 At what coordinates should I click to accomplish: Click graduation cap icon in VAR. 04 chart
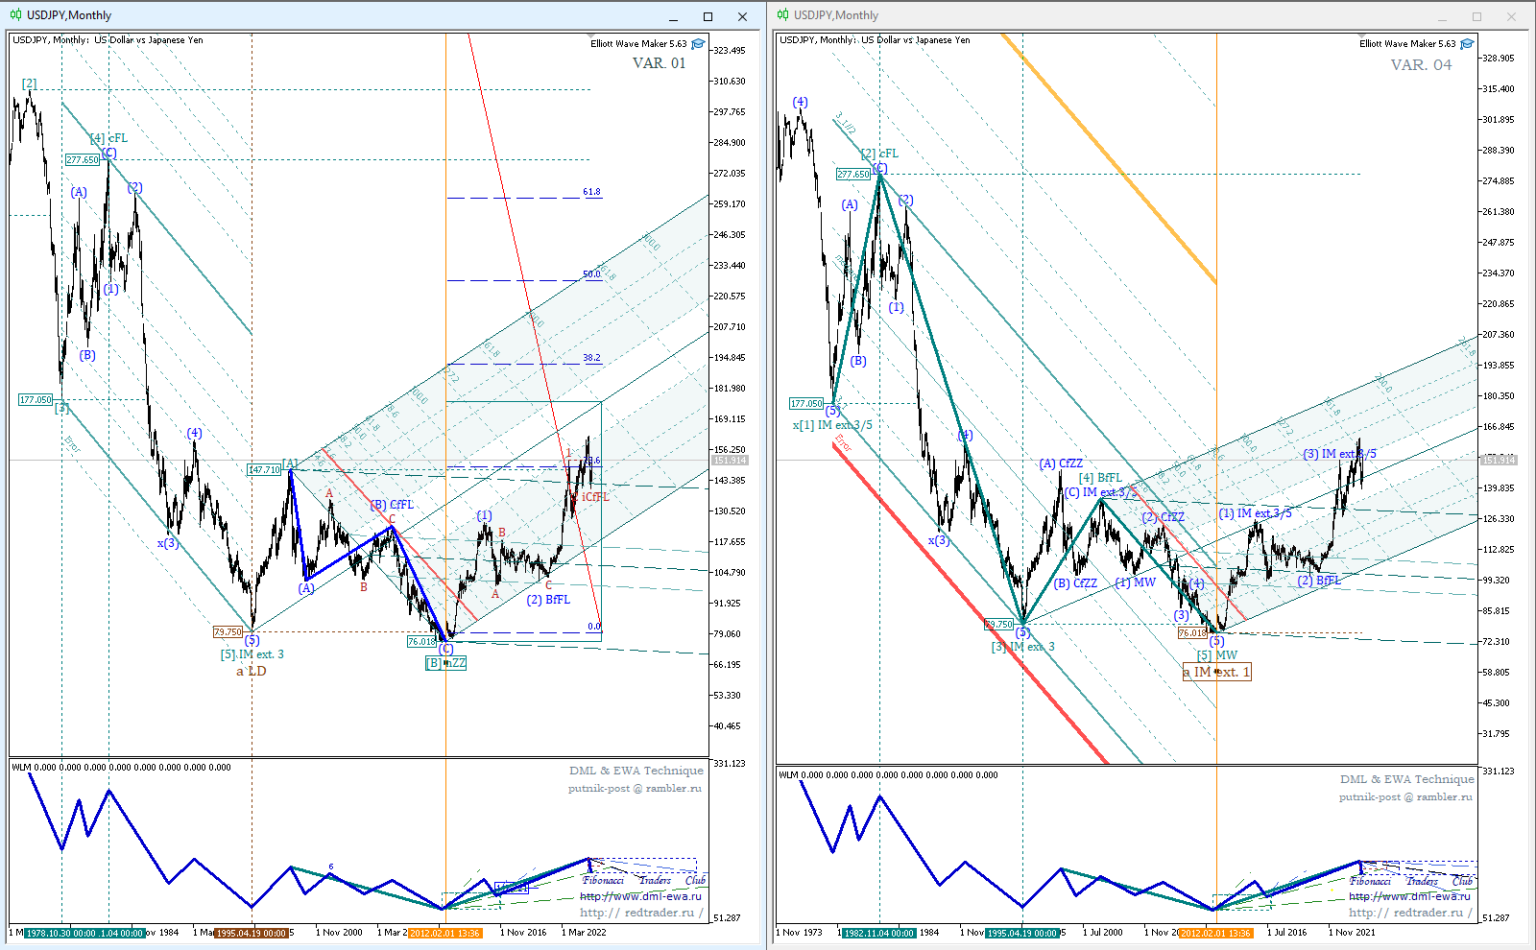(x=1467, y=44)
